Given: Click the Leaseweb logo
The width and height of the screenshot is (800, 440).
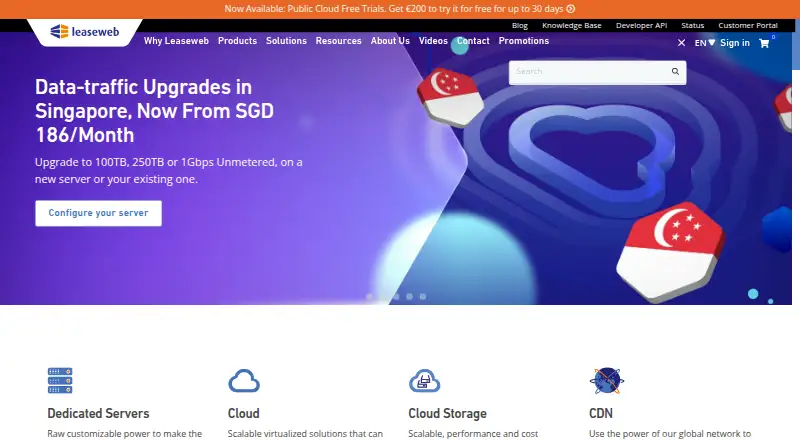Looking at the screenshot, I should point(85,32).
